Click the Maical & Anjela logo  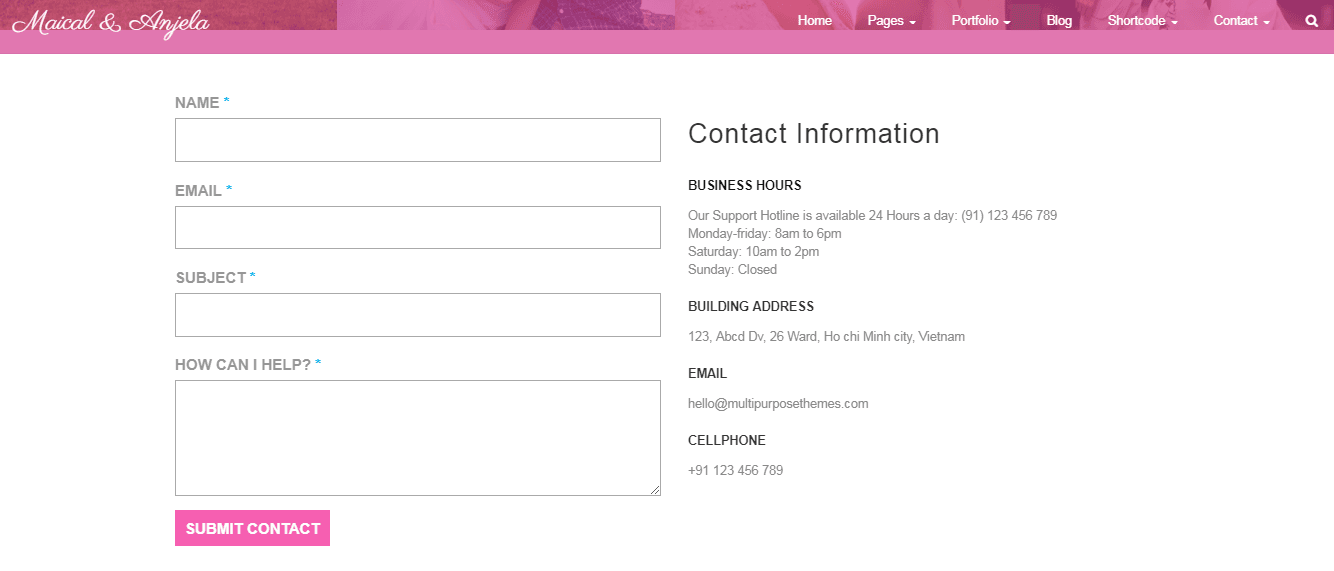pyautogui.click(x=111, y=23)
